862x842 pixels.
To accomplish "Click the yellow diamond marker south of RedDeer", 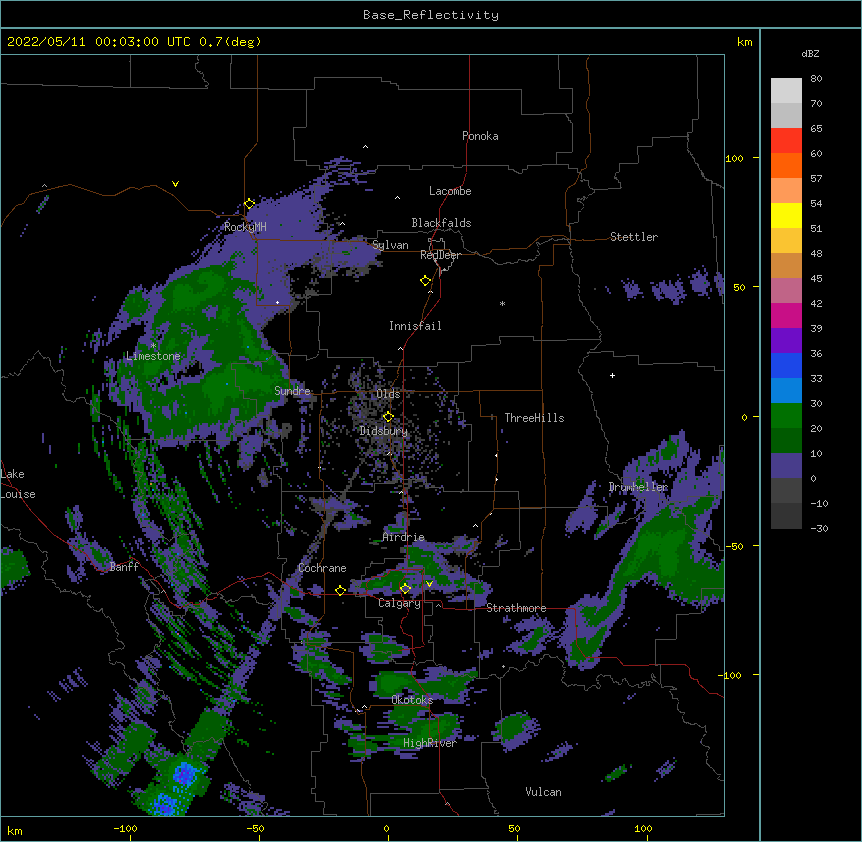I will [x=426, y=281].
